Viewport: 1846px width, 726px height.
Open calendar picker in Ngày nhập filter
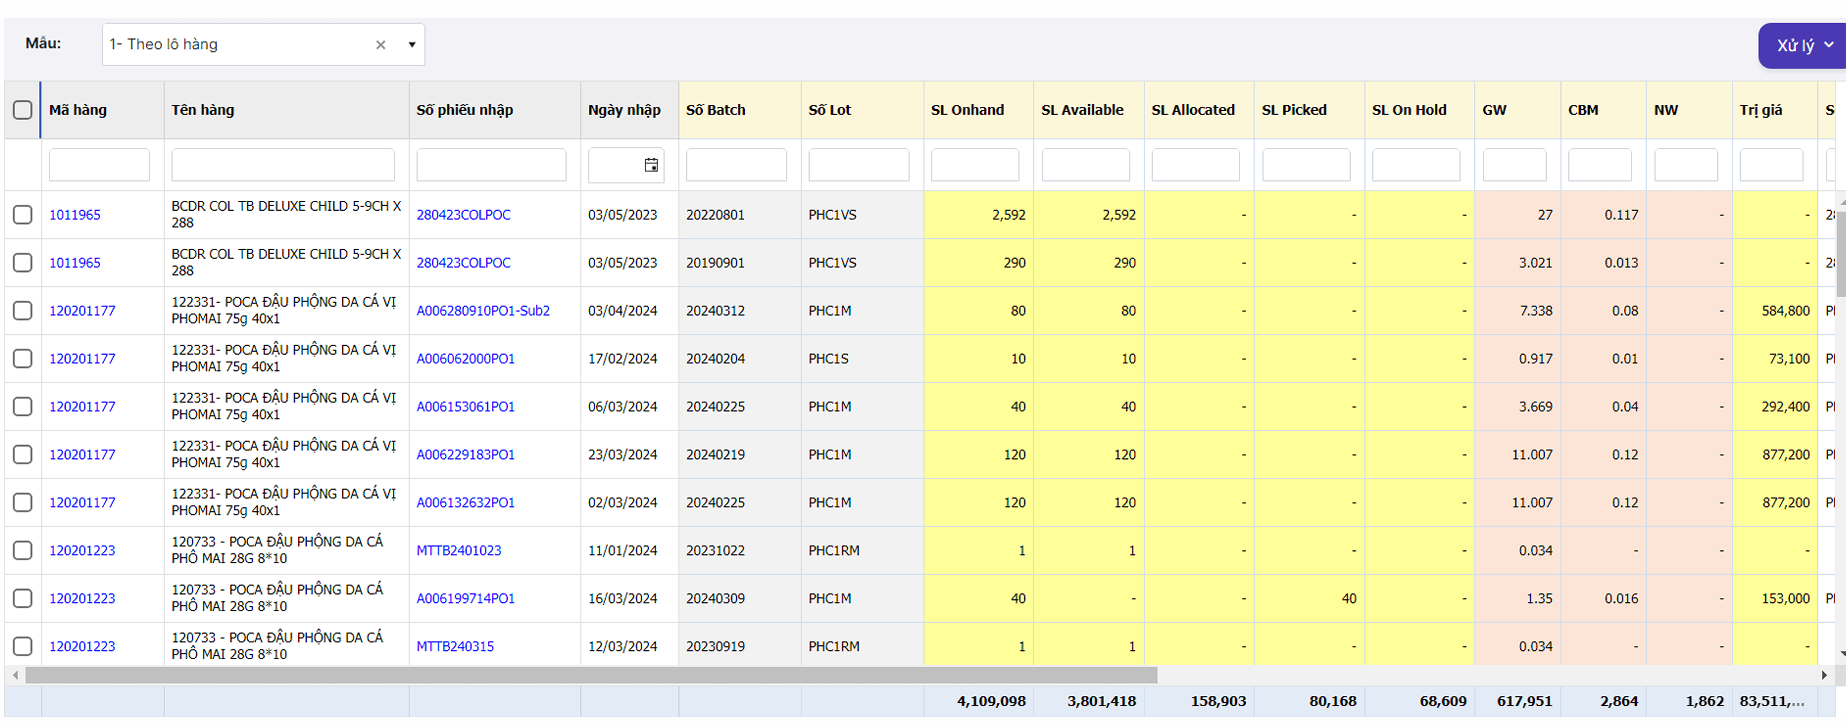[x=651, y=165]
